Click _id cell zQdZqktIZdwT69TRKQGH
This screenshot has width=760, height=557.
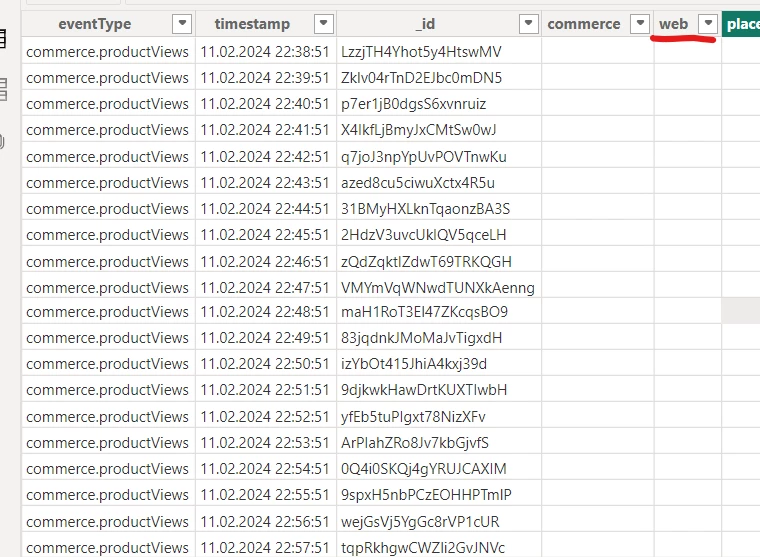point(439,261)
